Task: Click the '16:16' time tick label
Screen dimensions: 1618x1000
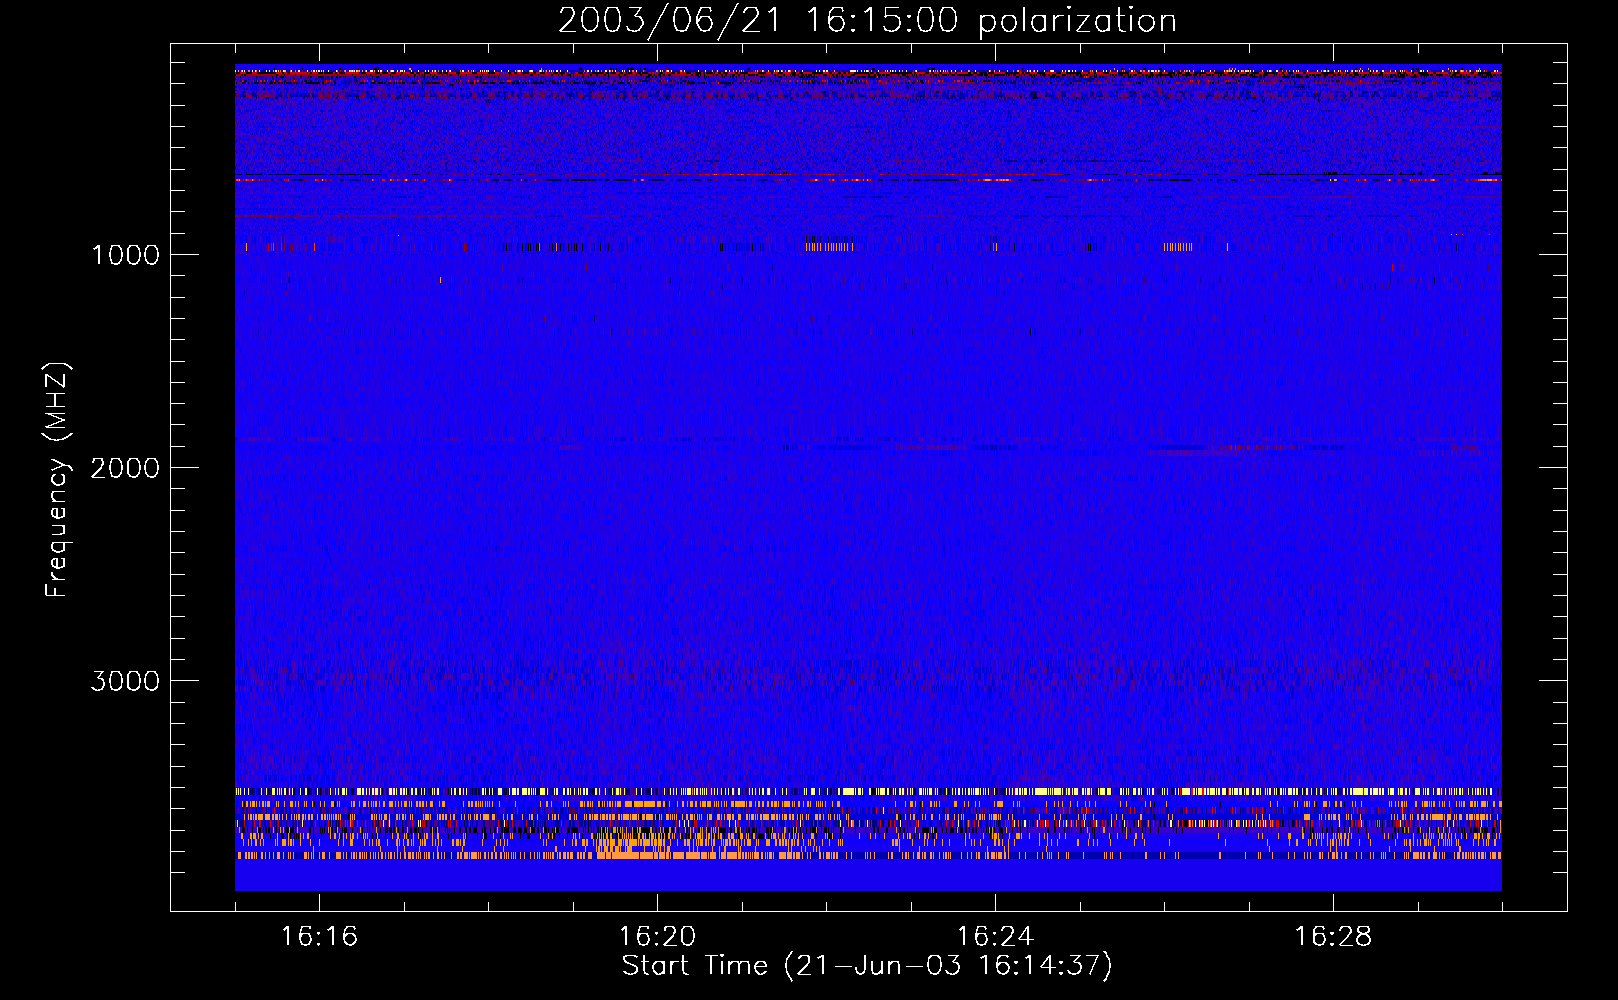Action: (x=319, y=937)
